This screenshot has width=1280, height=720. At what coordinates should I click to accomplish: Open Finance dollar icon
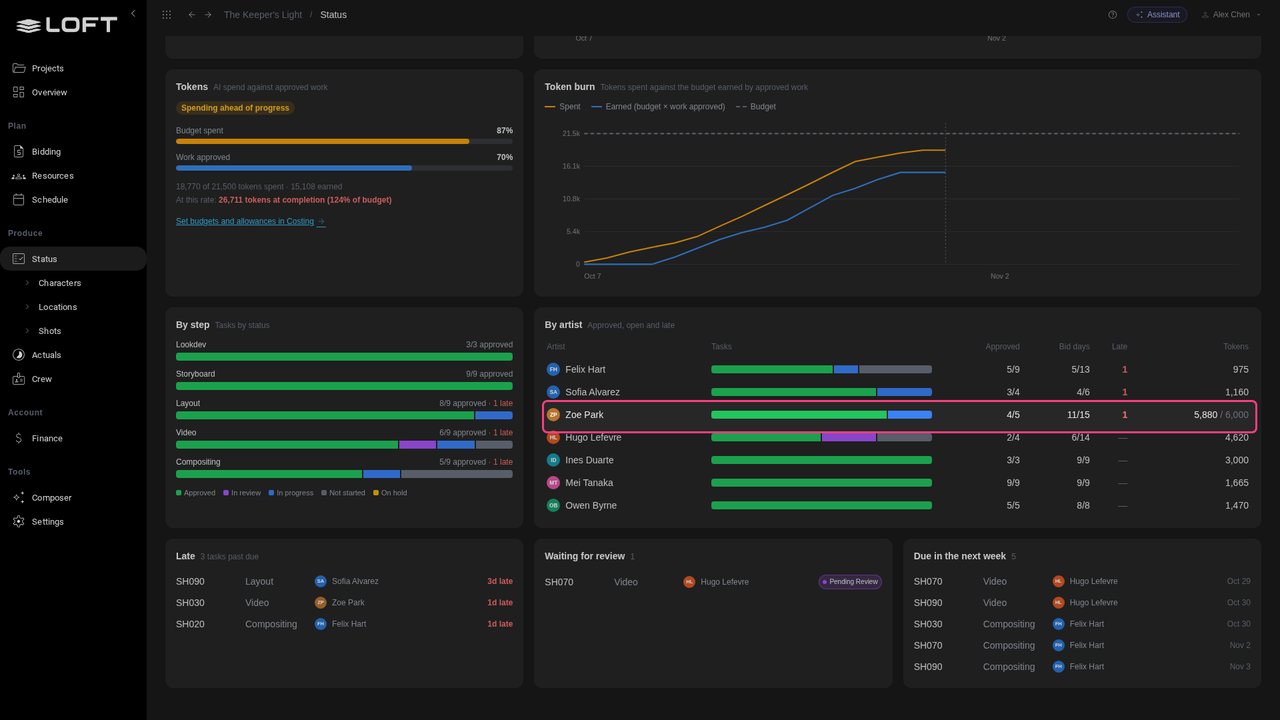point(18,438)
